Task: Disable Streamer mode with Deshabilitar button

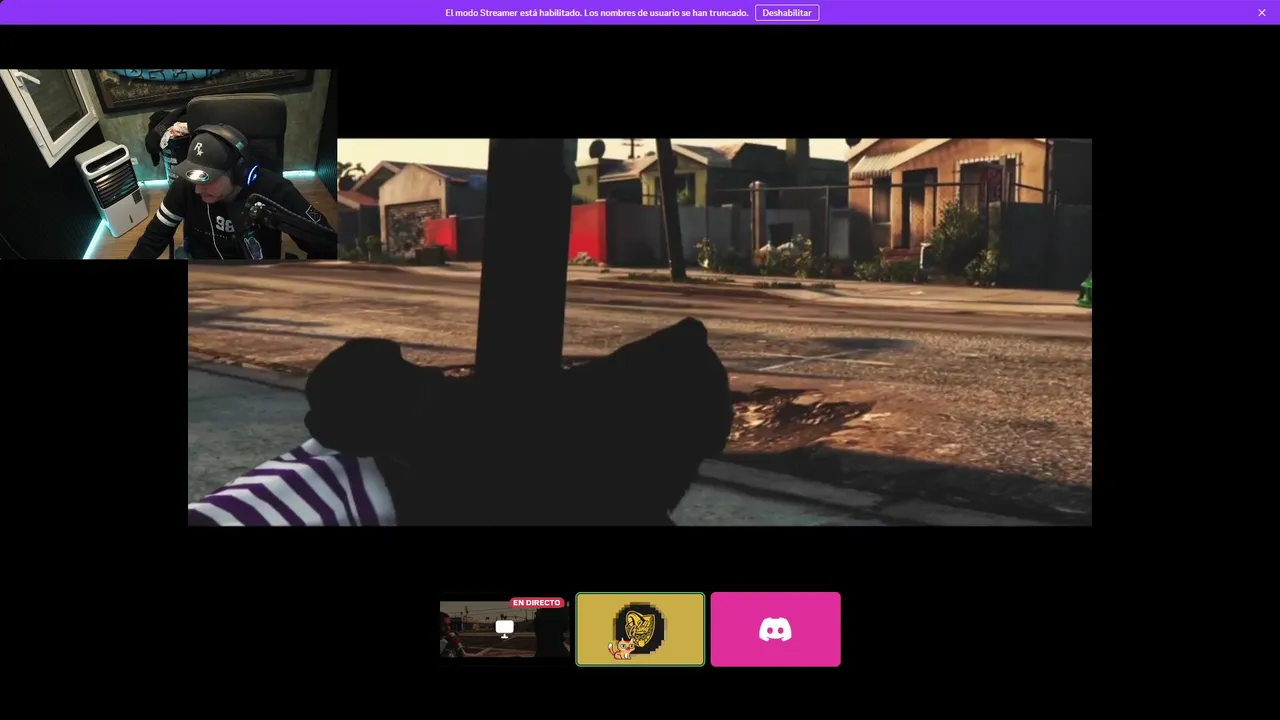Action: tap(787, 13)
